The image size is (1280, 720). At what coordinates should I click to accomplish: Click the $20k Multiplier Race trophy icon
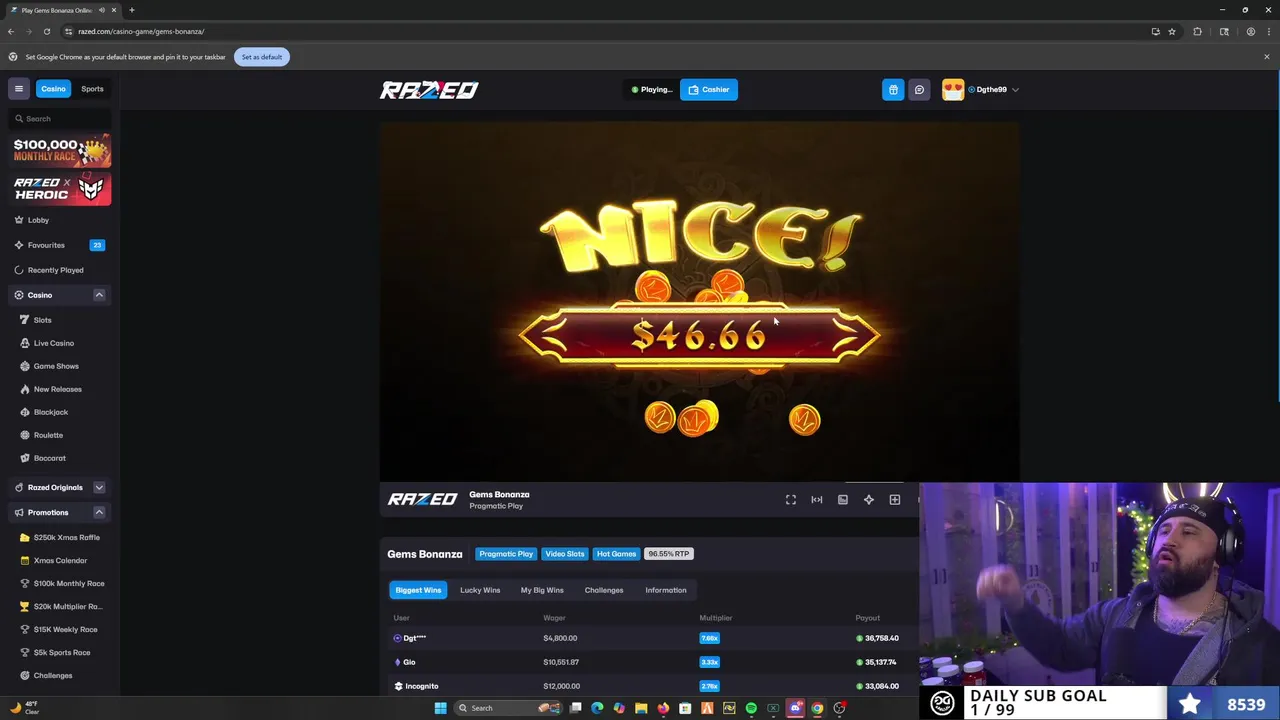[x=25, y=606]
